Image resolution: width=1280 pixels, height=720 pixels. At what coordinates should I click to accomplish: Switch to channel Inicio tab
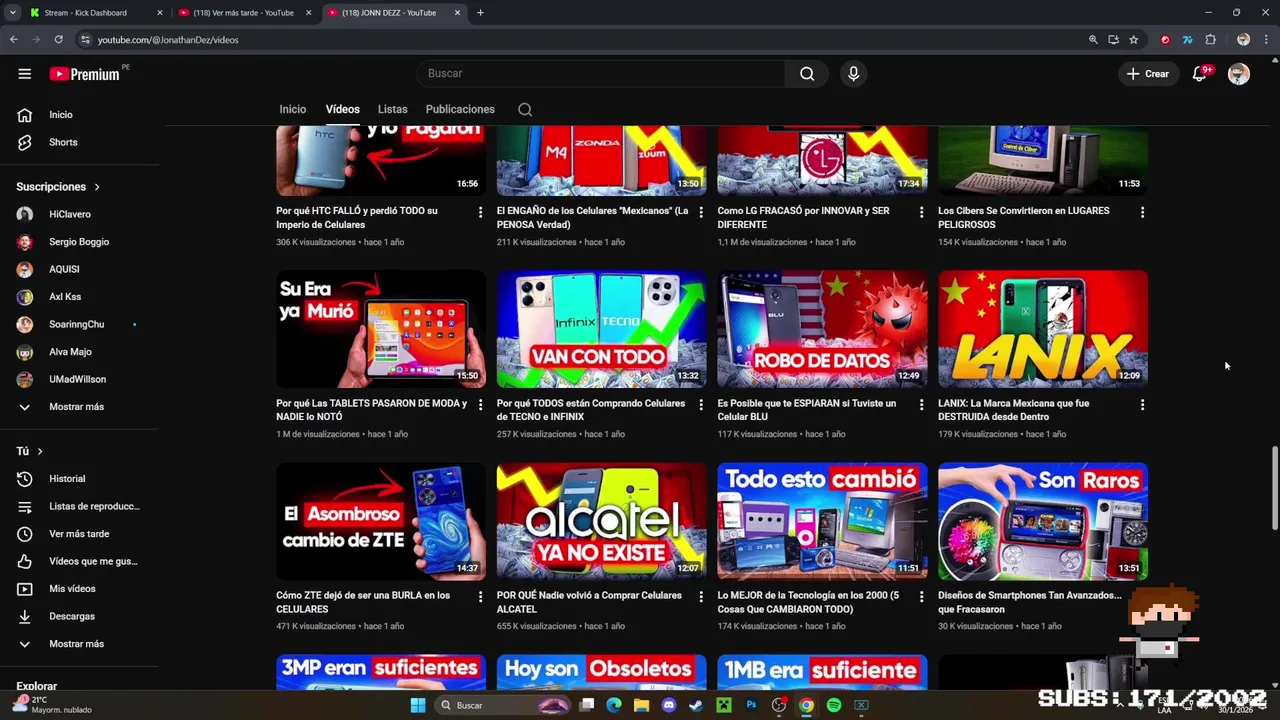(x=292, y=109)
